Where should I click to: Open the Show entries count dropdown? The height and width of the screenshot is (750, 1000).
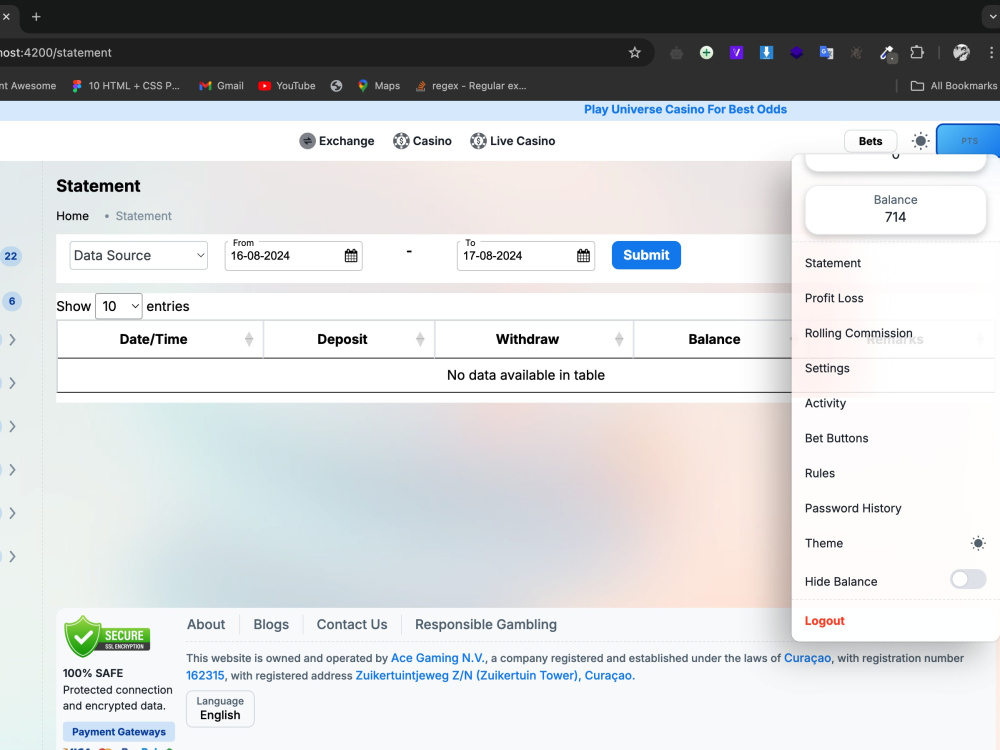click(x=119, y=306)
